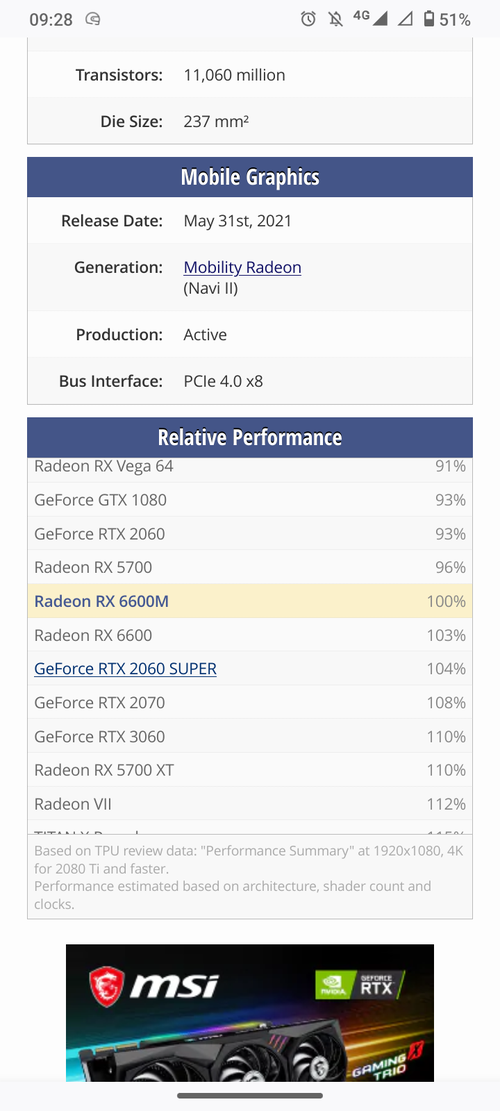Tap the 4G signal strength icon
Screen dimensions: 500x1111
pos(370,18)
